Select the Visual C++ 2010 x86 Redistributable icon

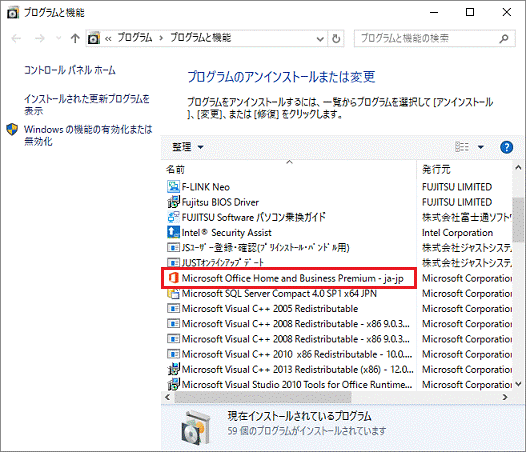click(x=173, y=354)
